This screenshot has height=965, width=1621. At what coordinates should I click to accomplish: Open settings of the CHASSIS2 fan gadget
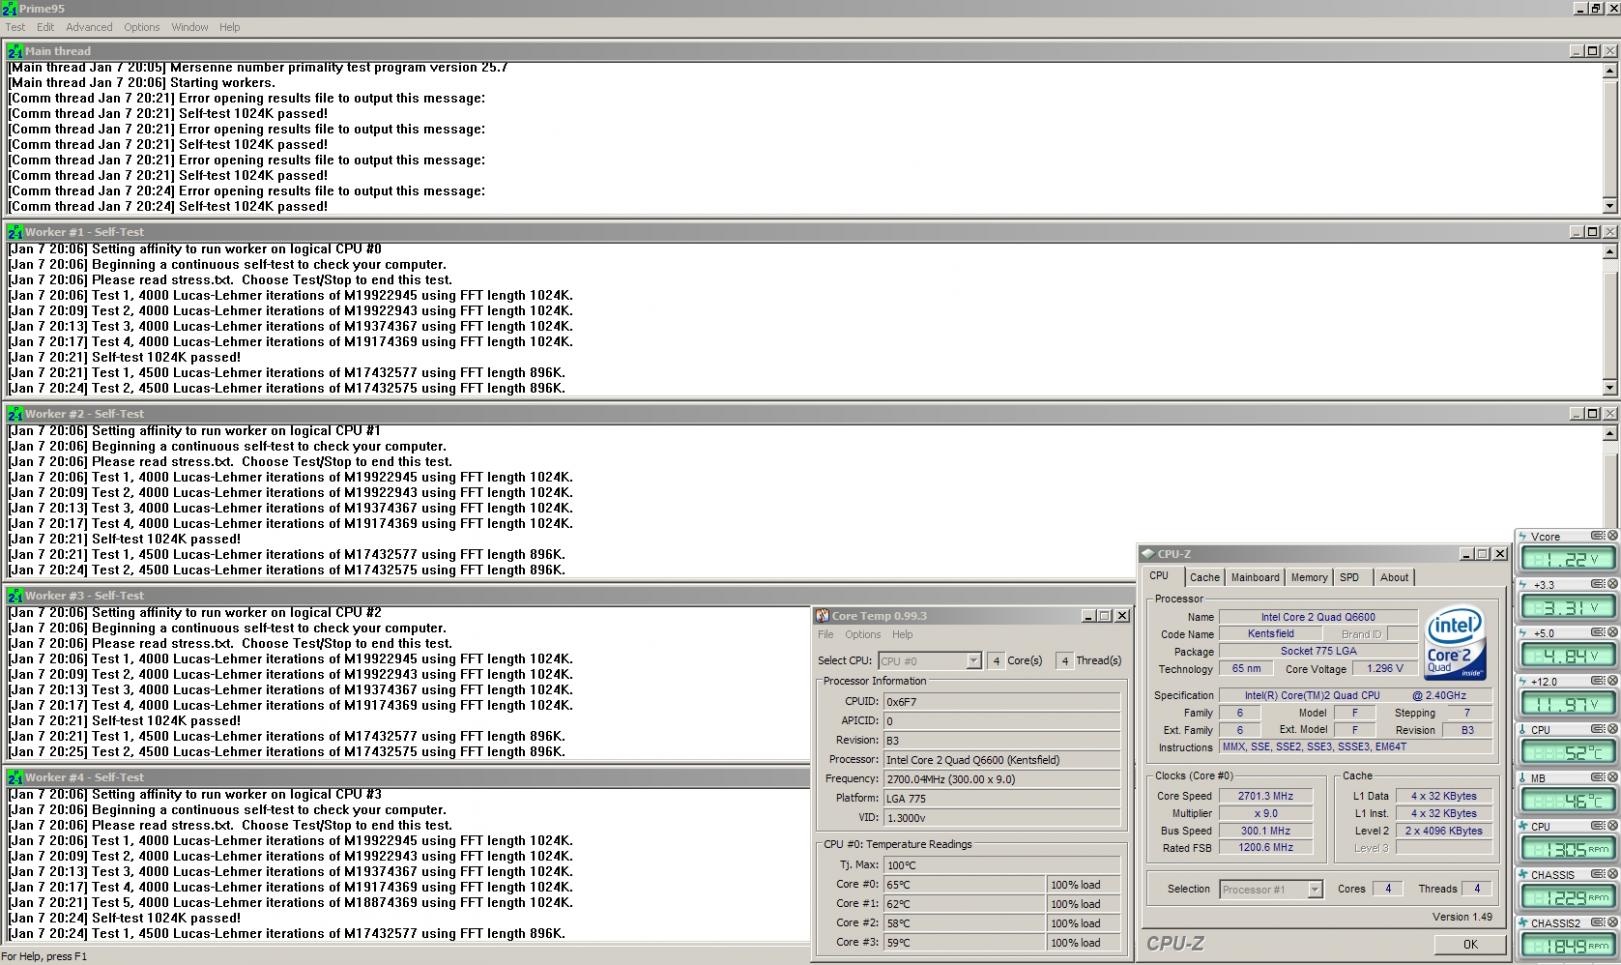point(1598,922)
